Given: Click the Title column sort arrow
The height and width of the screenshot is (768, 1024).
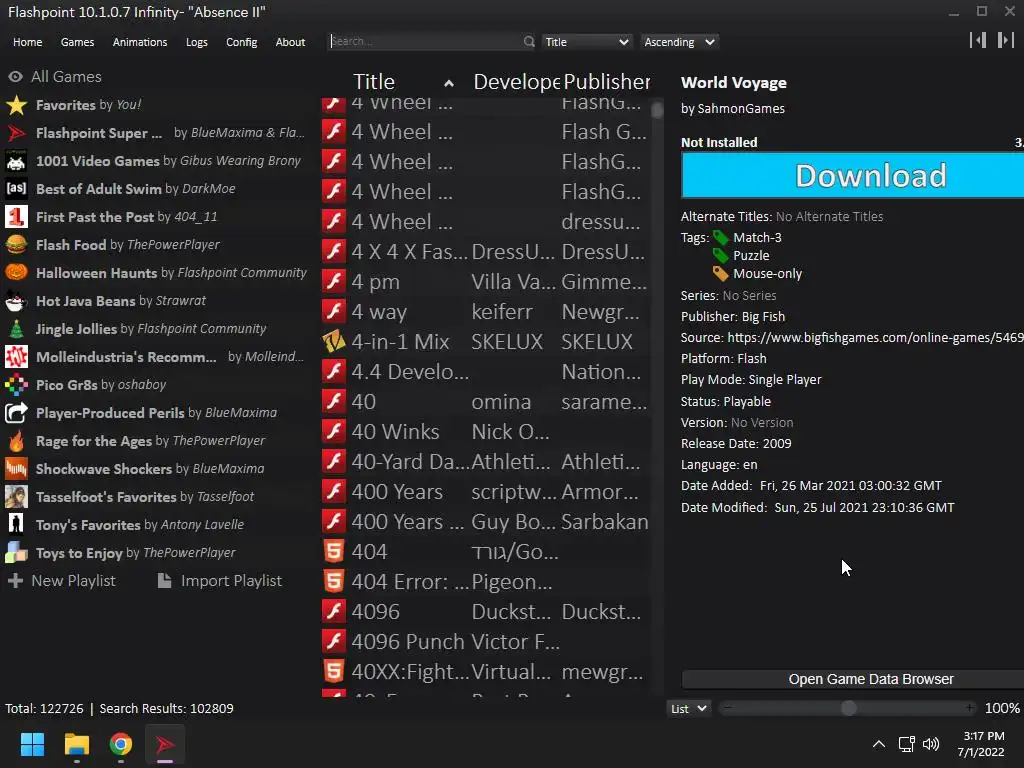Looking at the screenshot, I should (449, 83).
